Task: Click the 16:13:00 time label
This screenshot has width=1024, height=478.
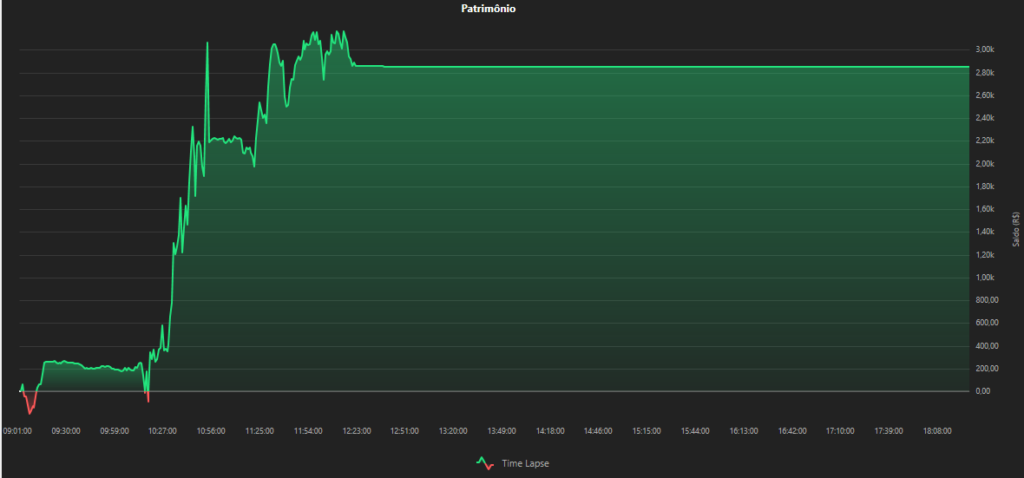Action: click(743, 431)
